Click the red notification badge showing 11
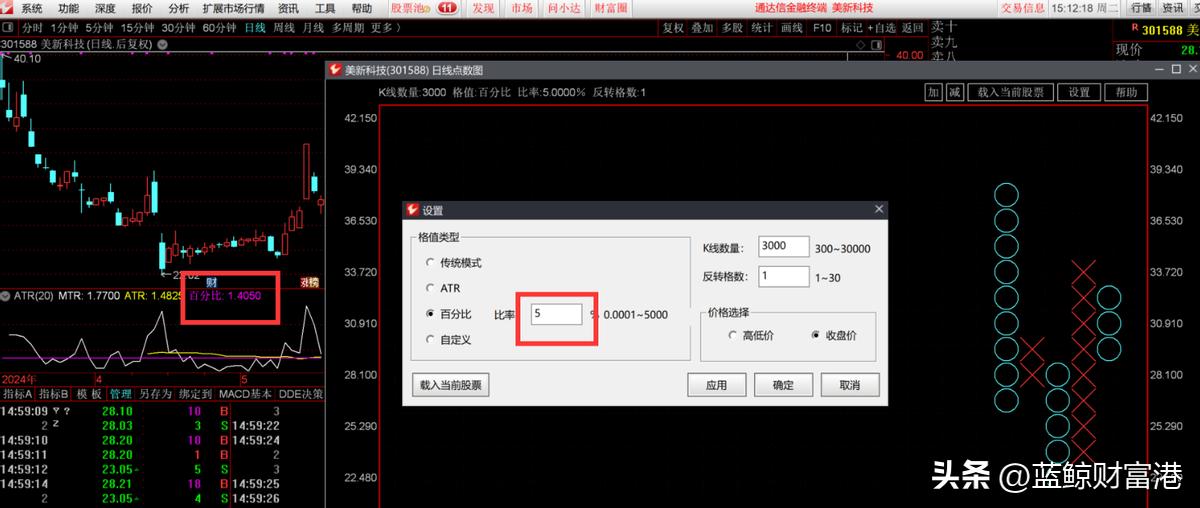The image size is (1200, 508). click(x=446, y=8)
